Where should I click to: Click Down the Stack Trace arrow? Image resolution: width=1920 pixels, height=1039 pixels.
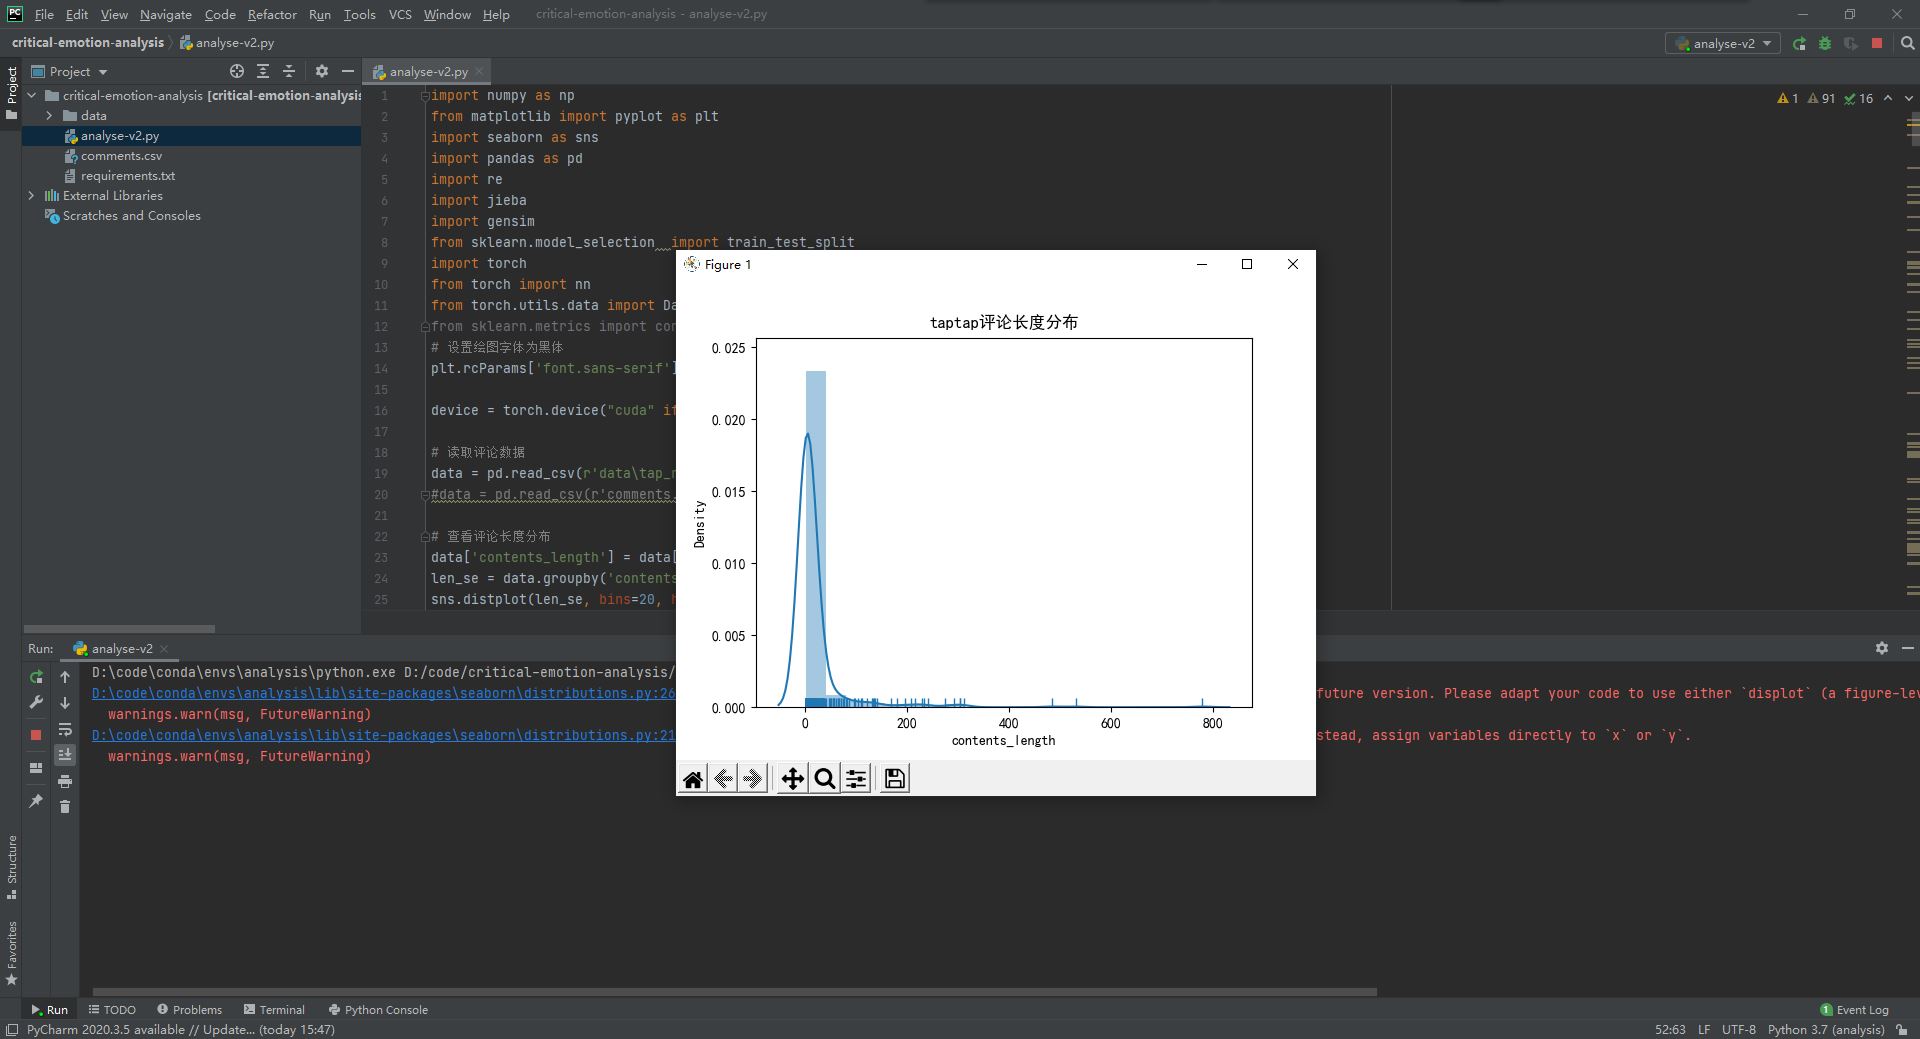(65, 703)
